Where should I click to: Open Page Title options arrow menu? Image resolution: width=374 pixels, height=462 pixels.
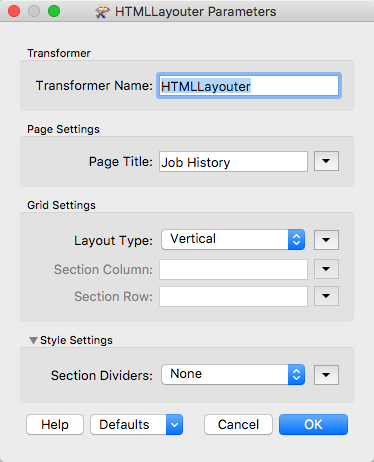(326, 161)
